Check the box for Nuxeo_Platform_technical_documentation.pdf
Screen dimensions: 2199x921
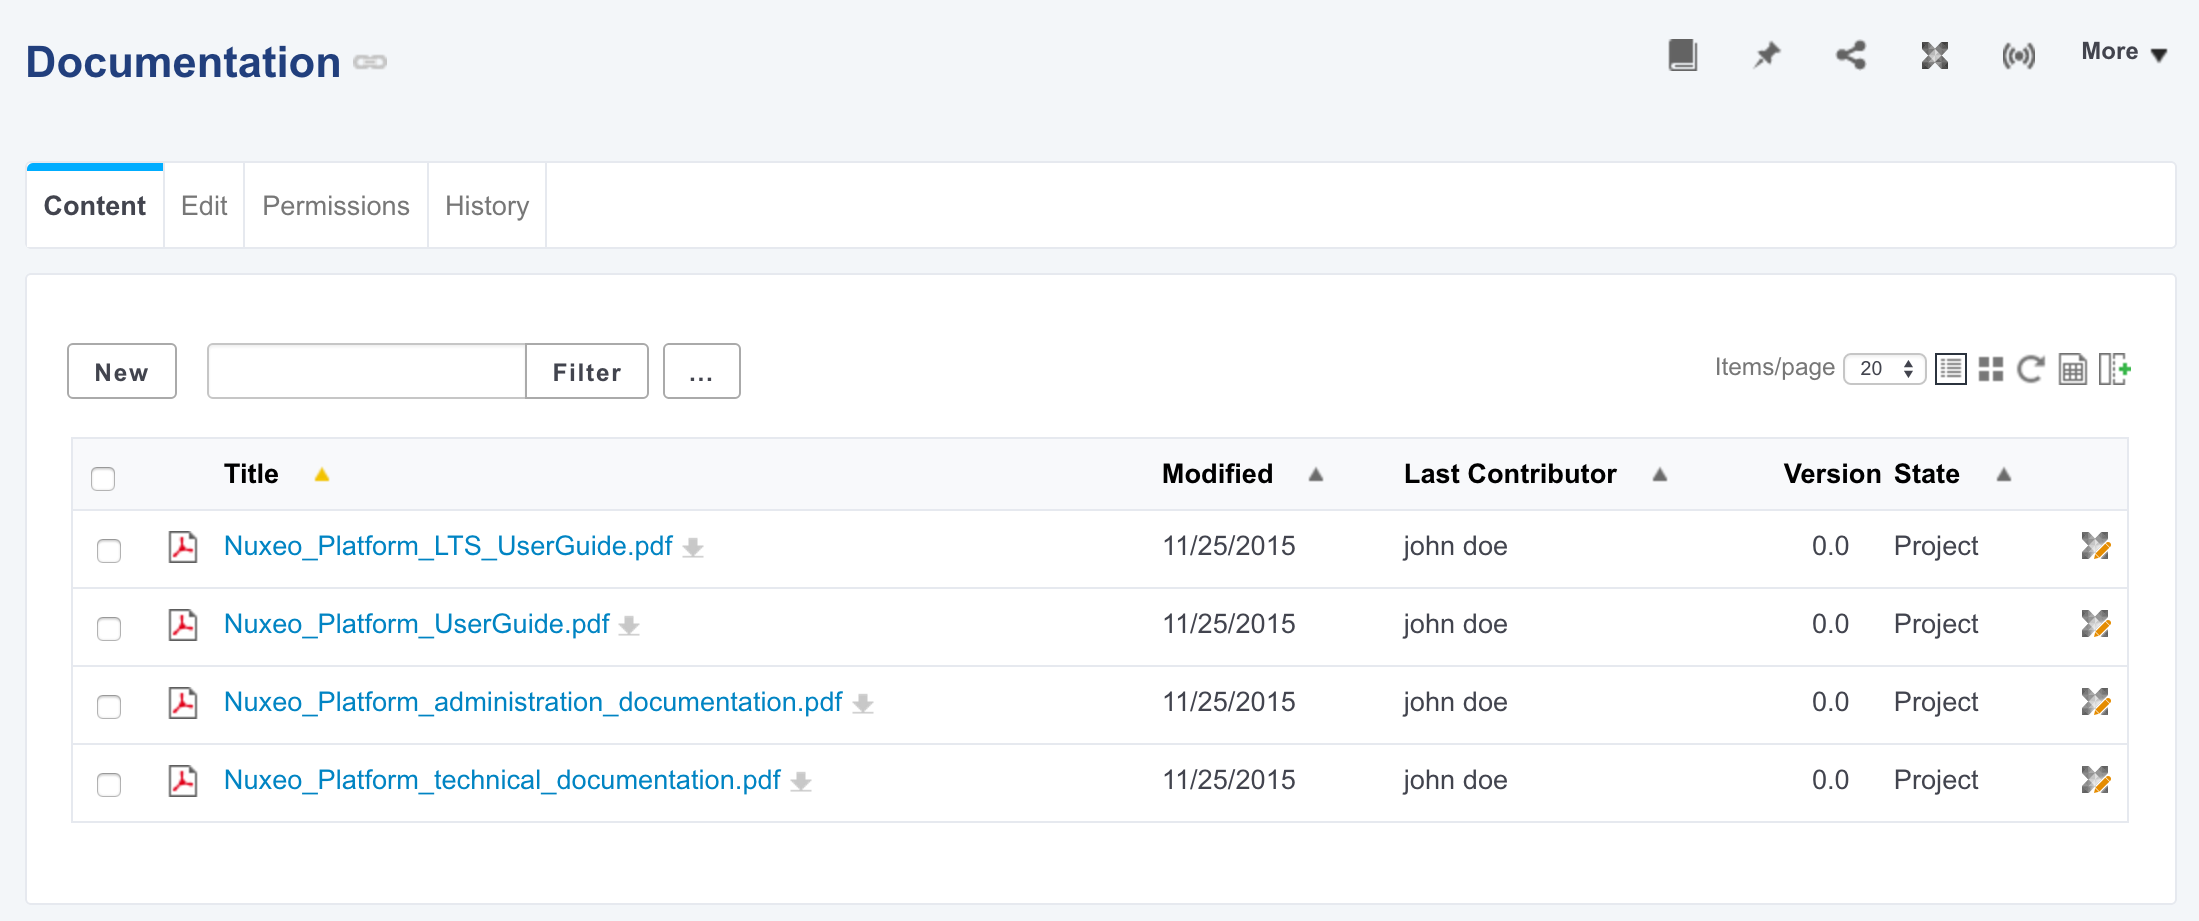[x=109, y=784]
